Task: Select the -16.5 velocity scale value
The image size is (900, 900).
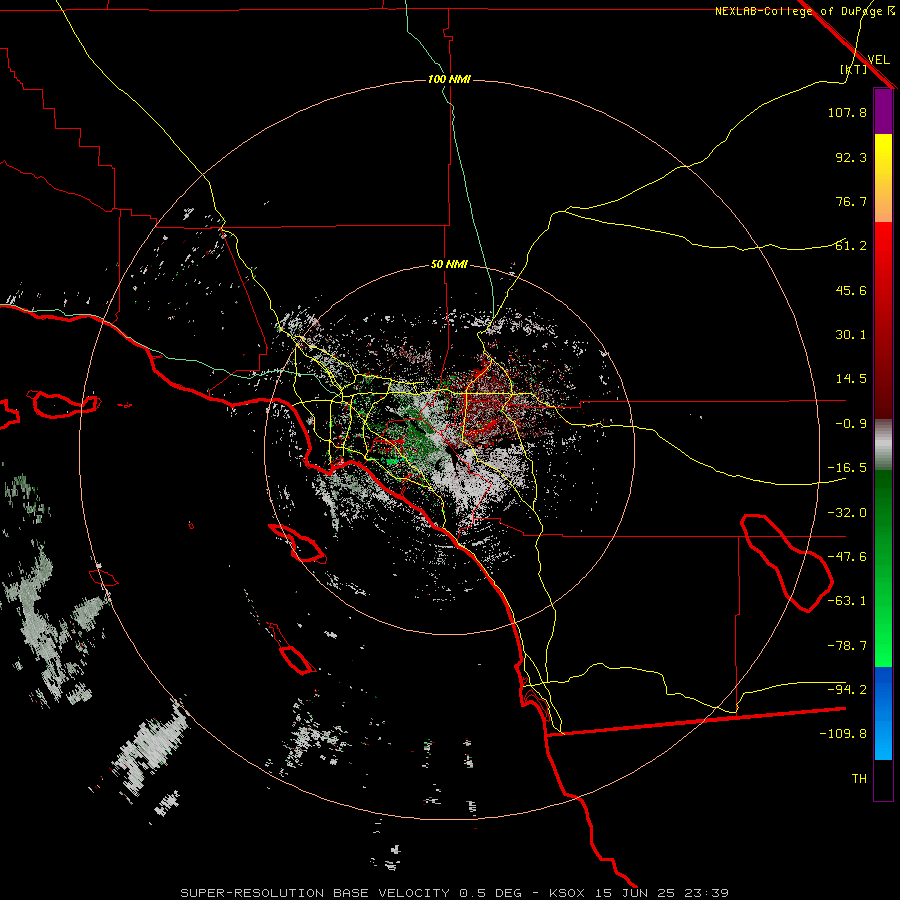Action: pyautogui.click(x=847, y=468)
